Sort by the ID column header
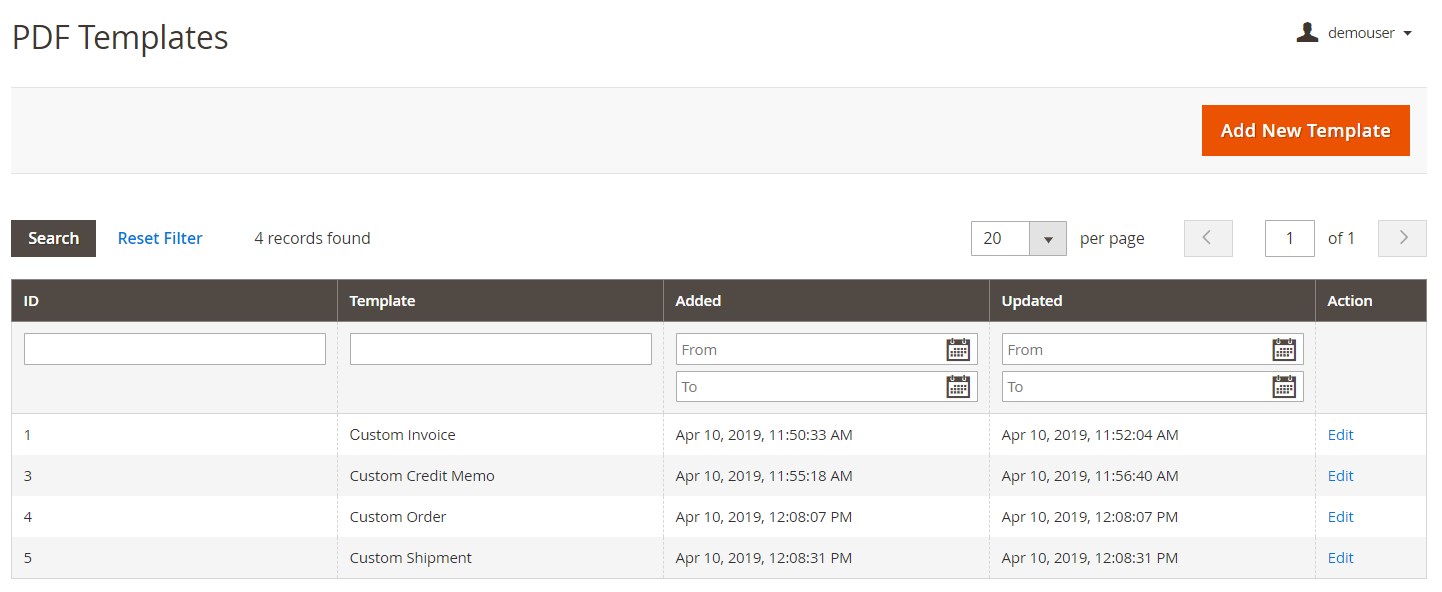 tap(31, 300)
